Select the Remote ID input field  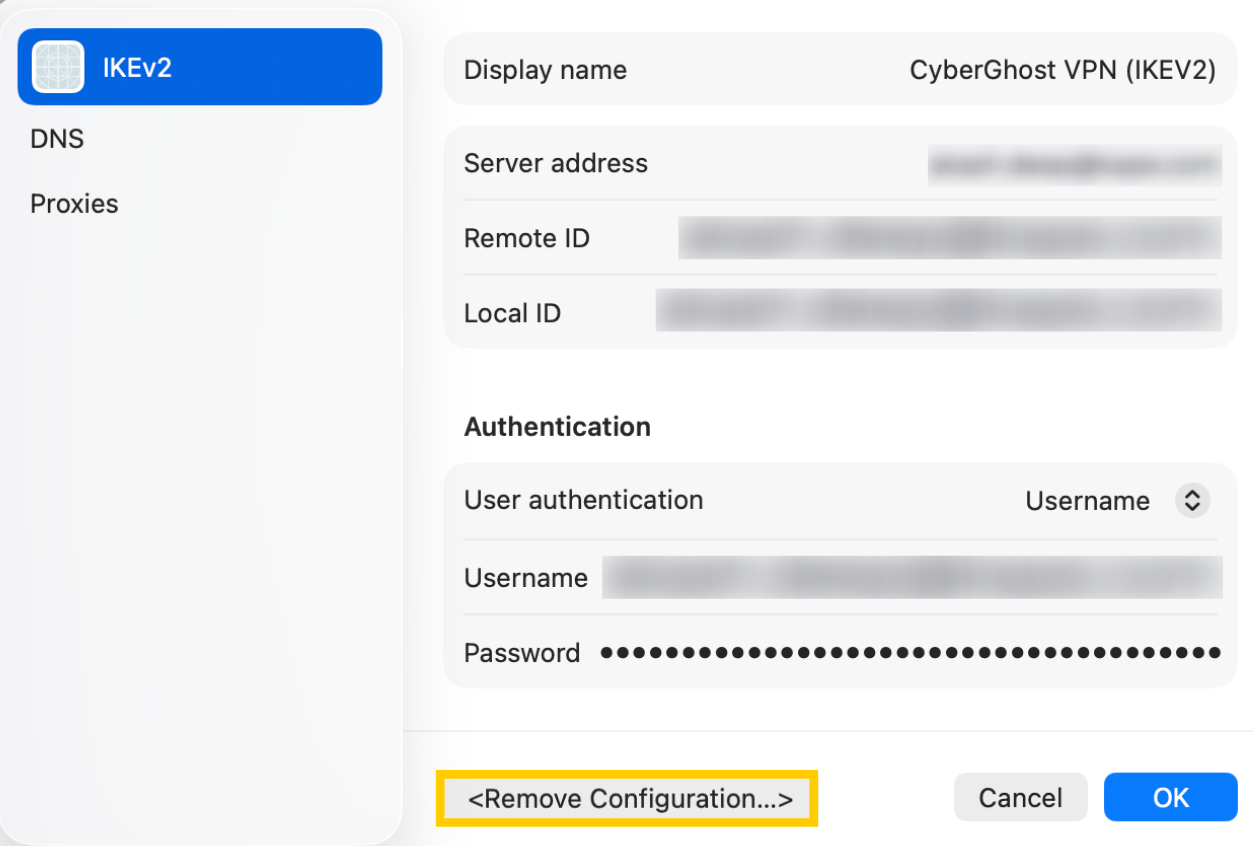tap(950, 238)
